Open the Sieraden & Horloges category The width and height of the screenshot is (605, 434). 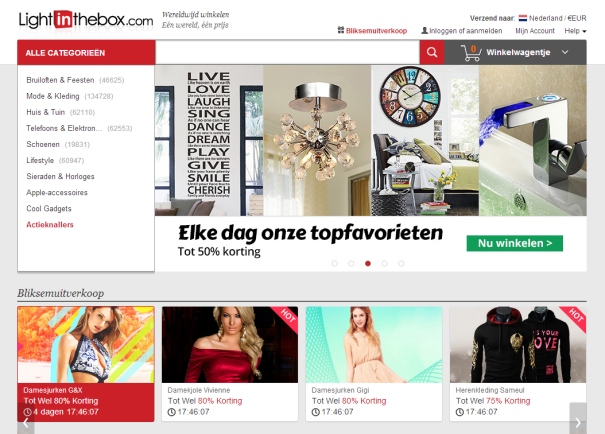pyautogui.click(x=60, y=176)
